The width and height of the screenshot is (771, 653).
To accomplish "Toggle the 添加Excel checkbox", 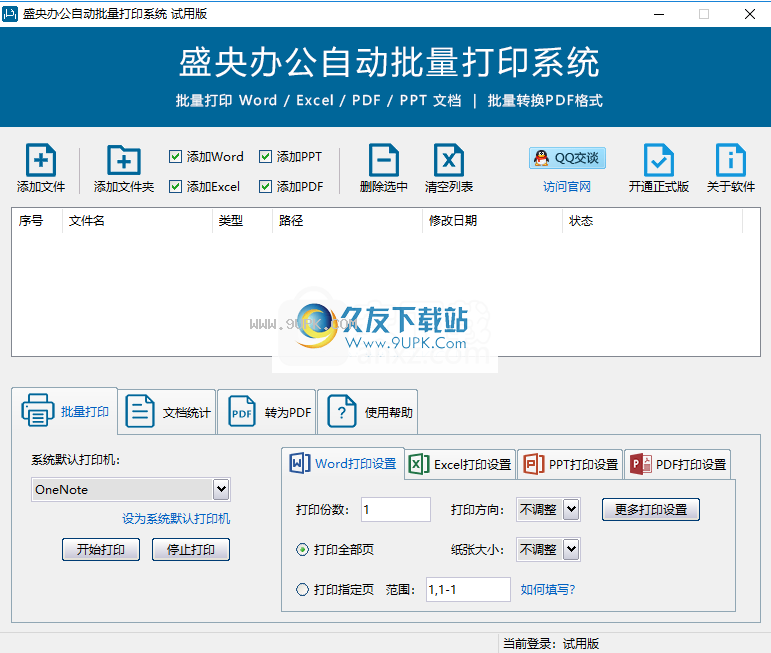I will (175, 186).
